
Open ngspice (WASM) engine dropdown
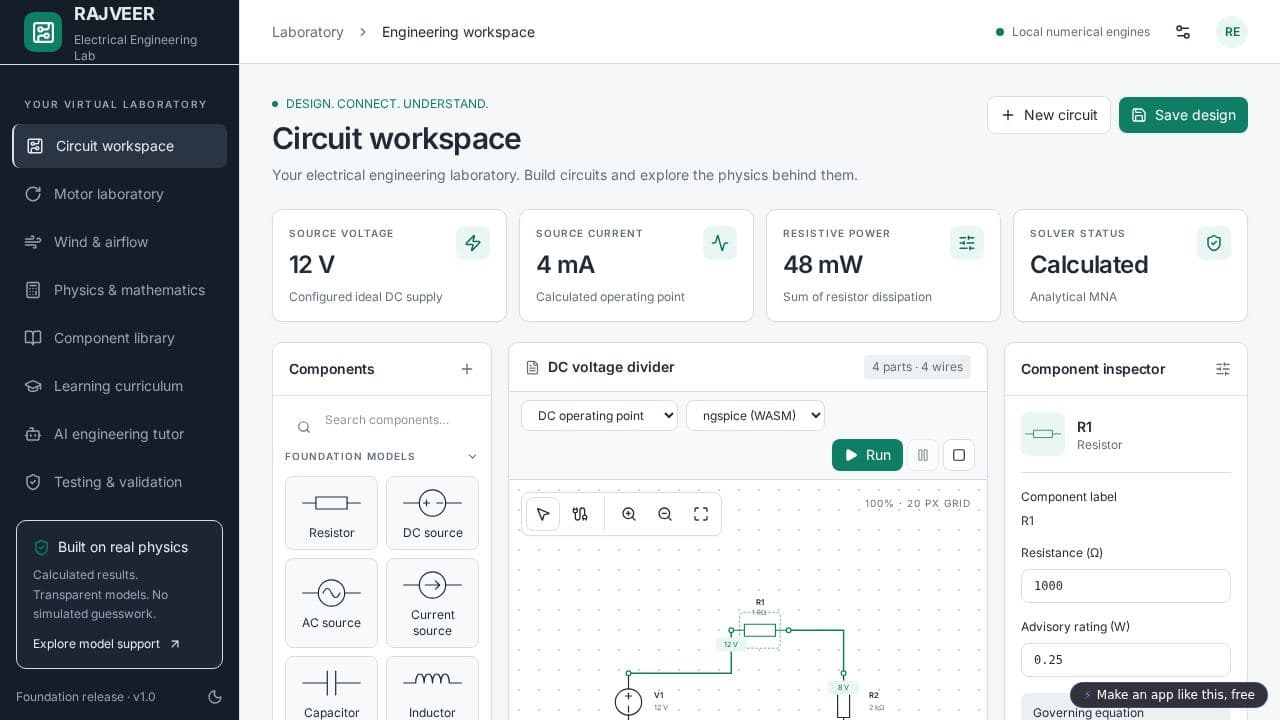pos(755,416)
